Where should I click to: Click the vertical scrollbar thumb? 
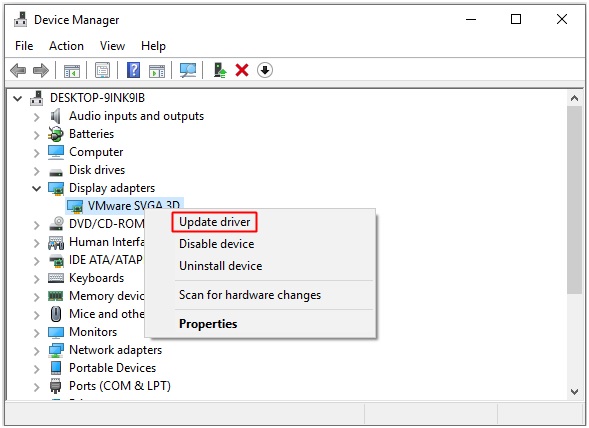point(574,200)
